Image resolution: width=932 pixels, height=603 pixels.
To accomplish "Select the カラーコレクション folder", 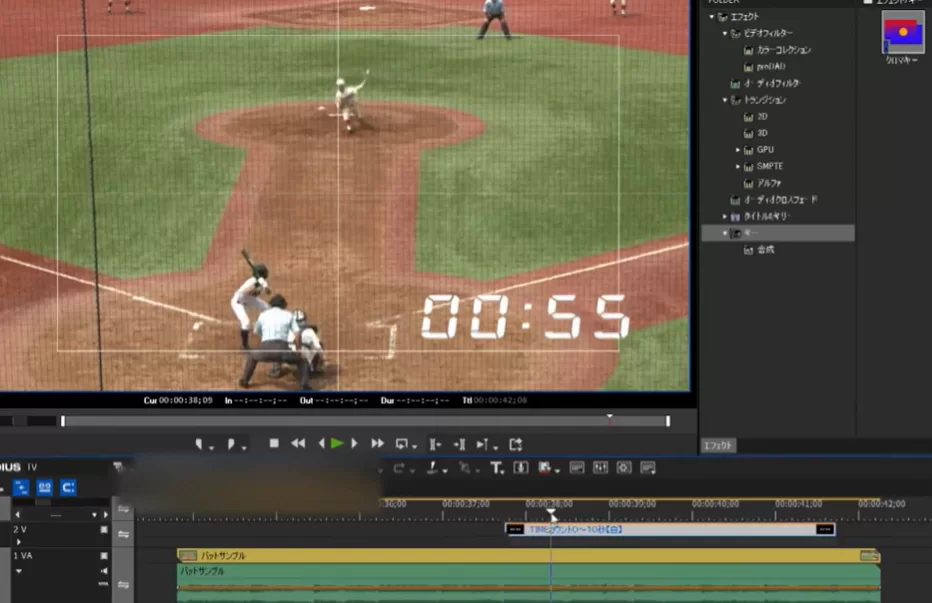I will 783,50.
